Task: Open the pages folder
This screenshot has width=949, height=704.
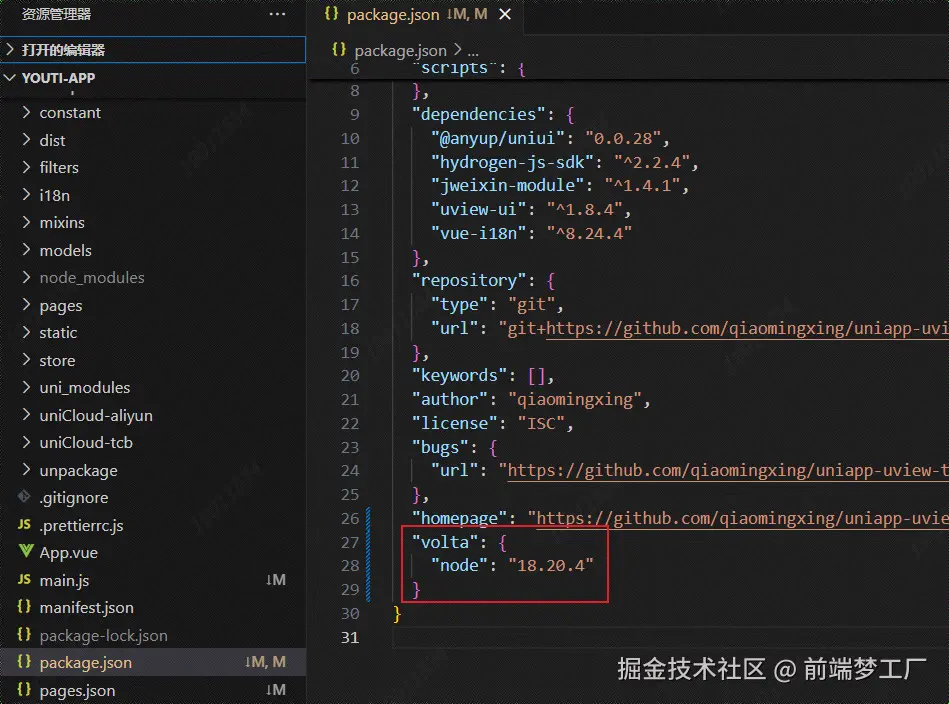Action: point(61,306)
